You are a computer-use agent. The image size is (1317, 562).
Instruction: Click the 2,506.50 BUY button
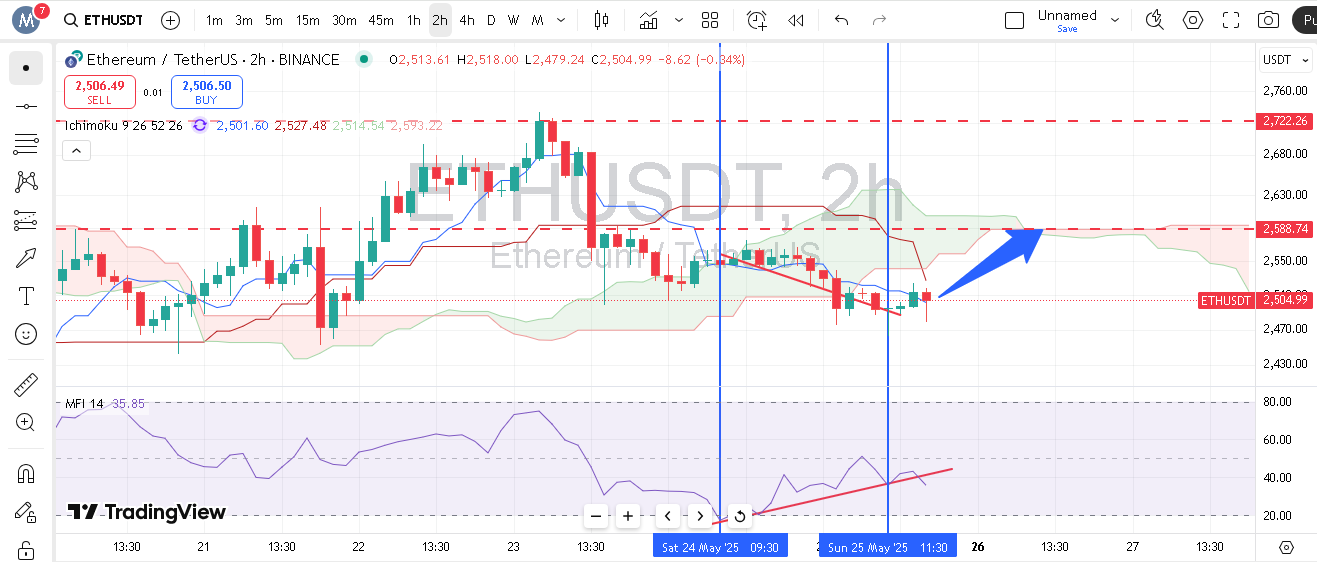pyautogui.click(x=206, y=92)
